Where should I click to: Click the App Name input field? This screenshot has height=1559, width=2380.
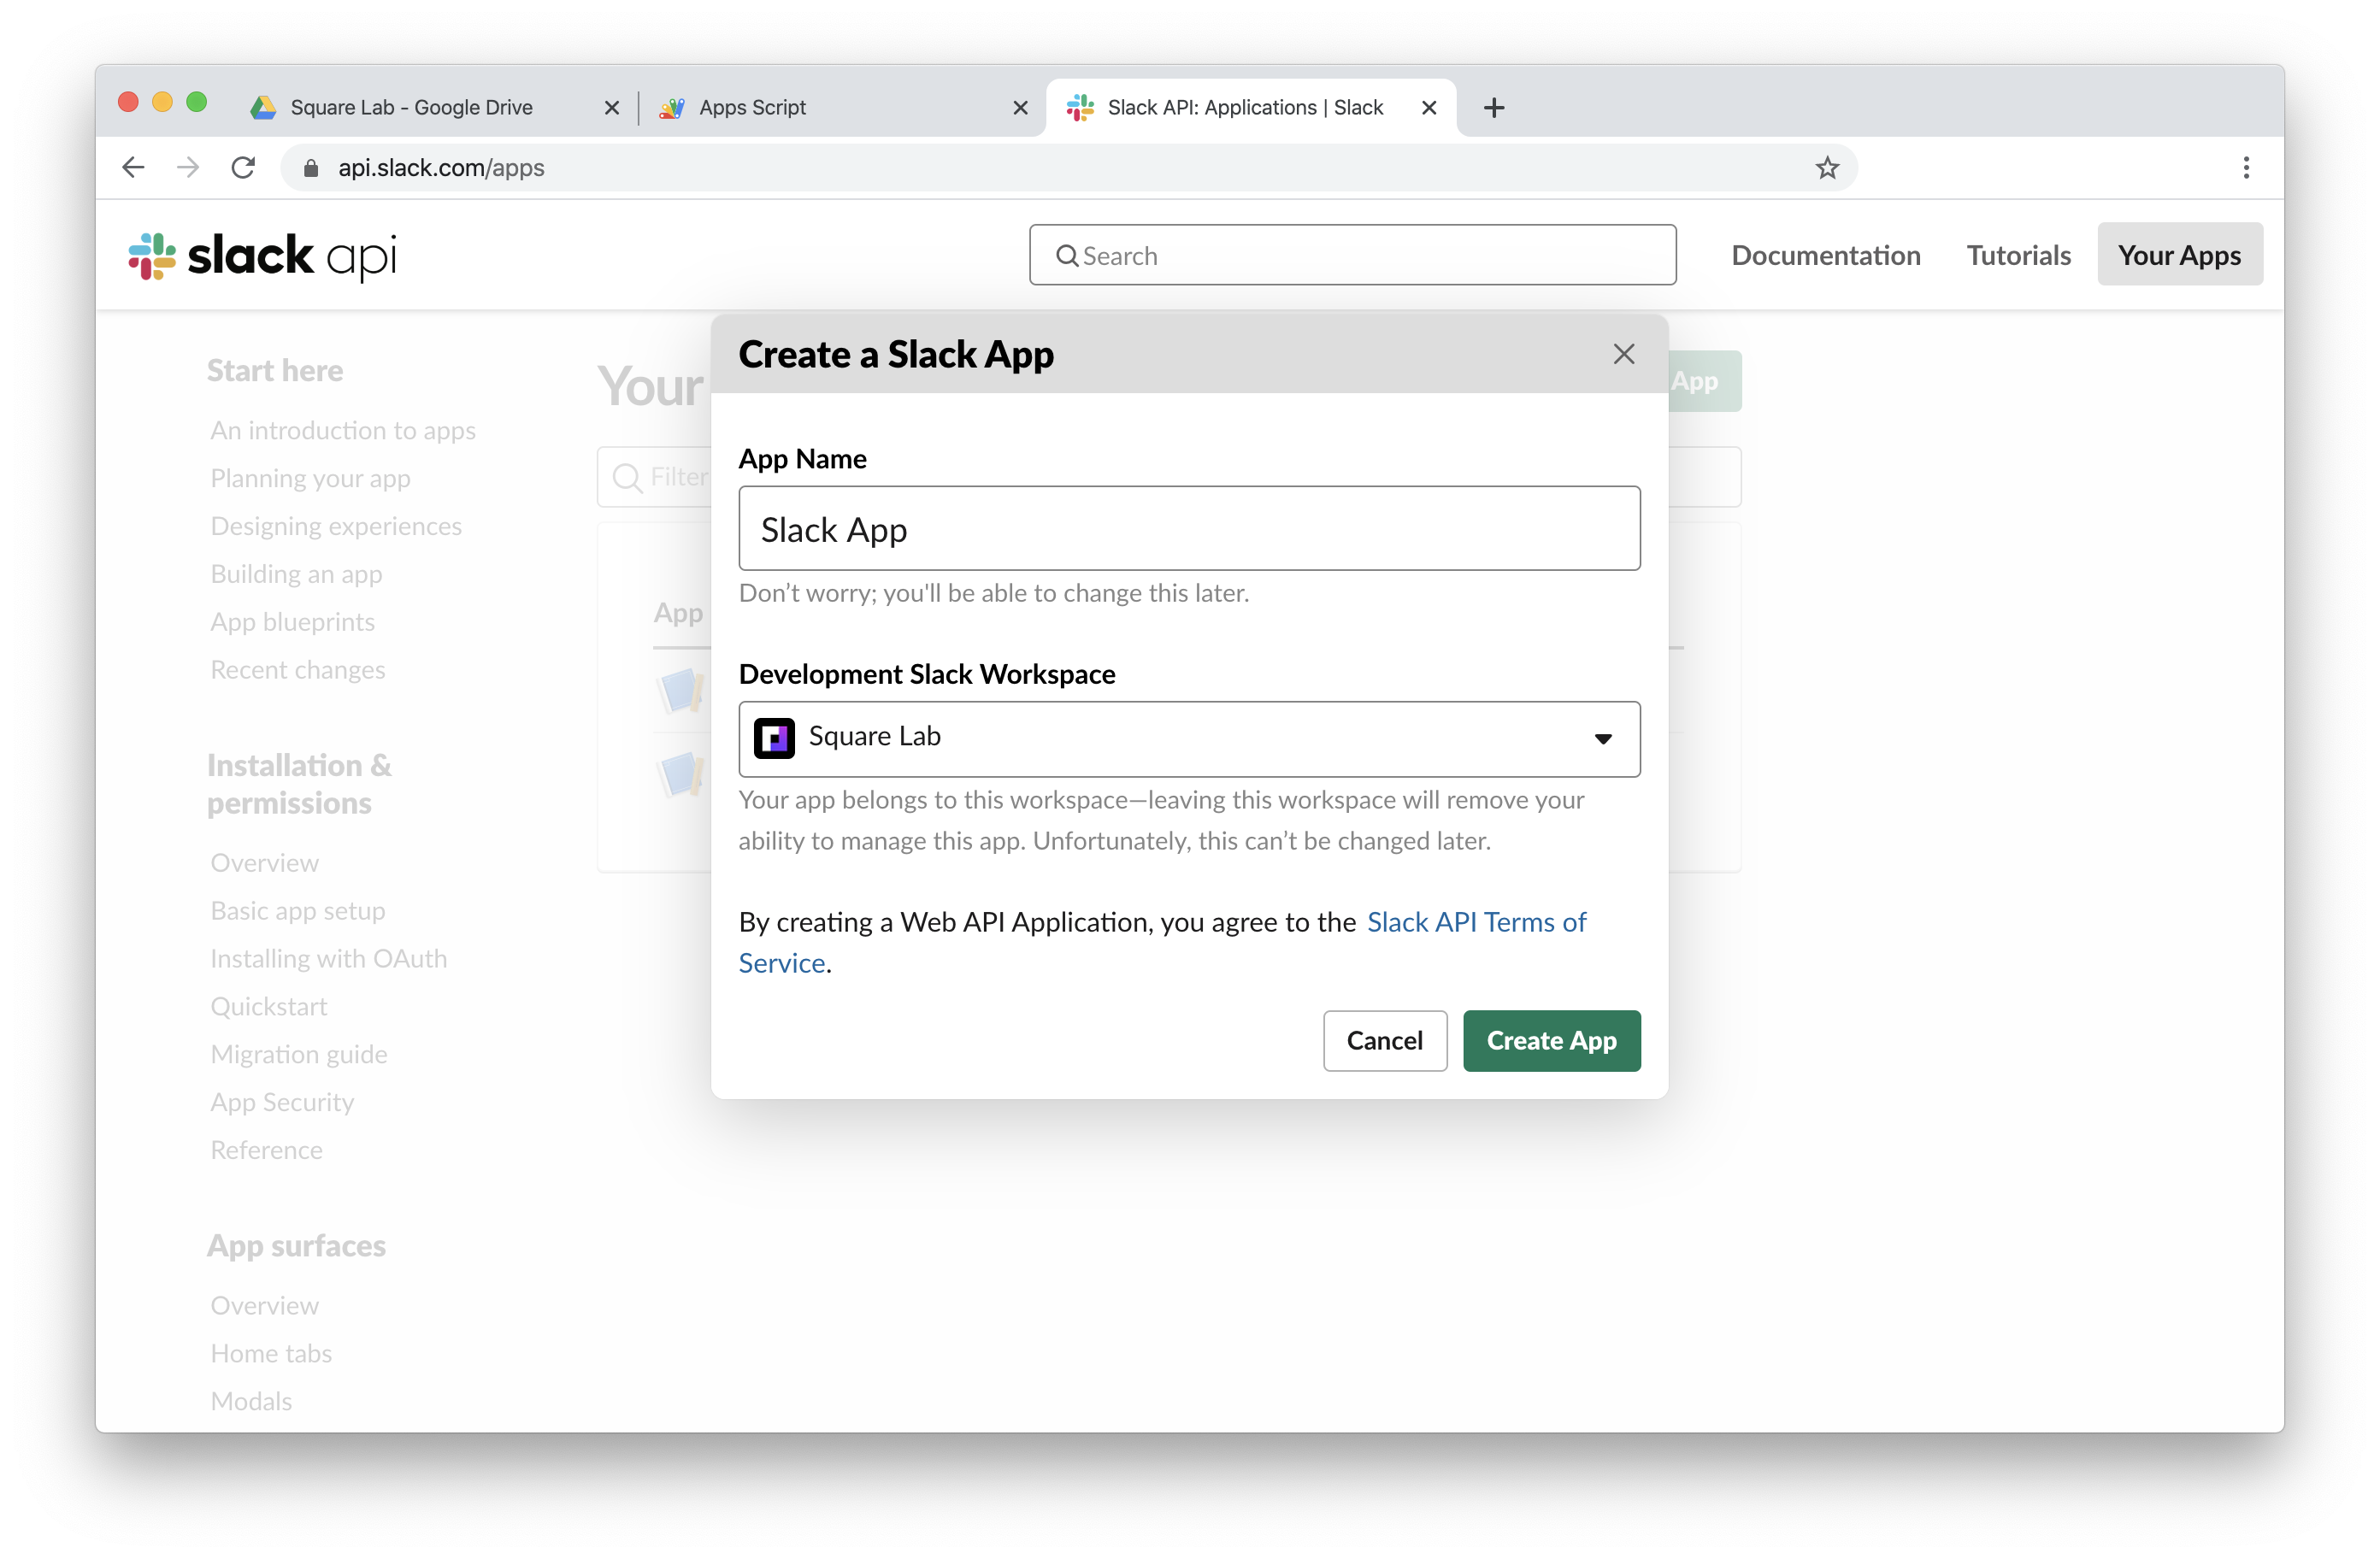pos(1188,527)
